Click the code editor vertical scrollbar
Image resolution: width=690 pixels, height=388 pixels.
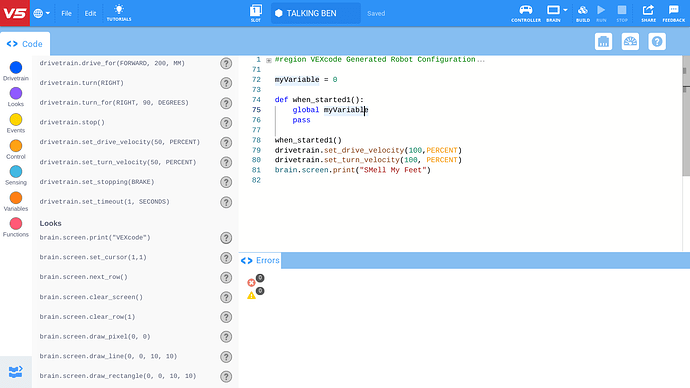(686, 116)
